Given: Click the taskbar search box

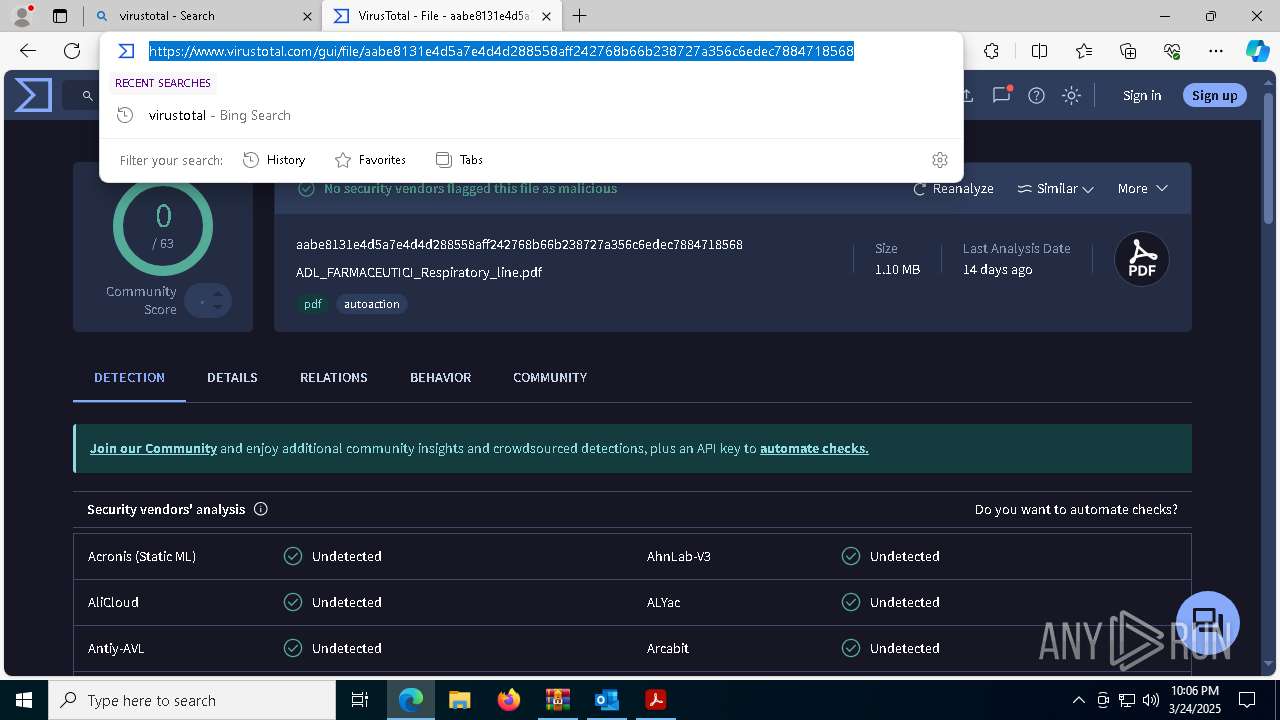Looking at the screenshot, I should 192,700.
